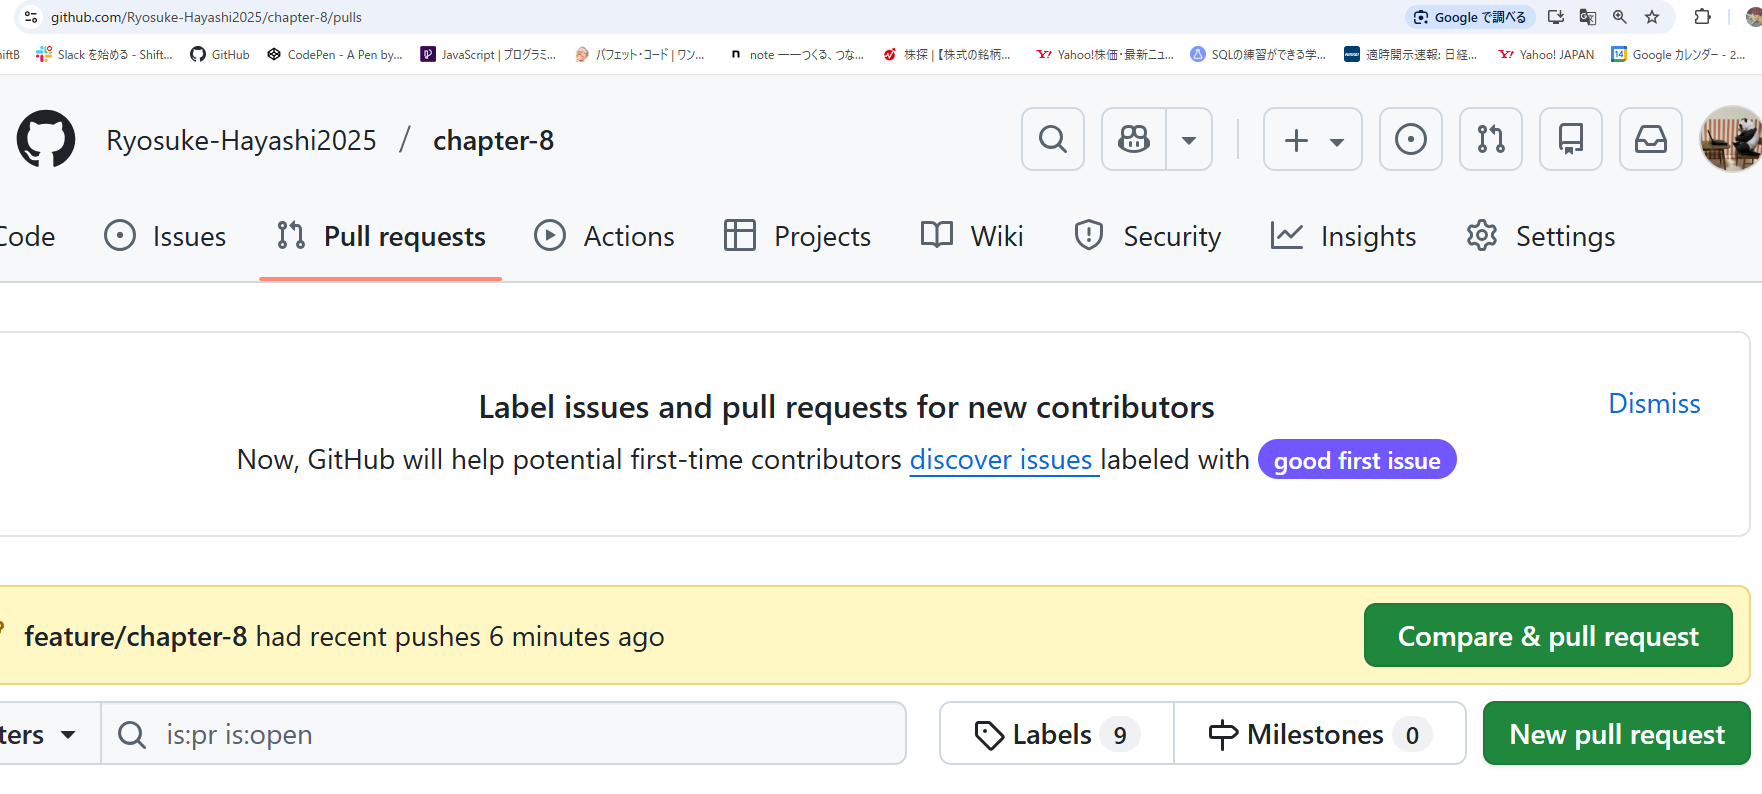The width and height of the screenshot is (1762, 794).
Task: Click inside the pull request search field
Action: [x=500, y=733]
